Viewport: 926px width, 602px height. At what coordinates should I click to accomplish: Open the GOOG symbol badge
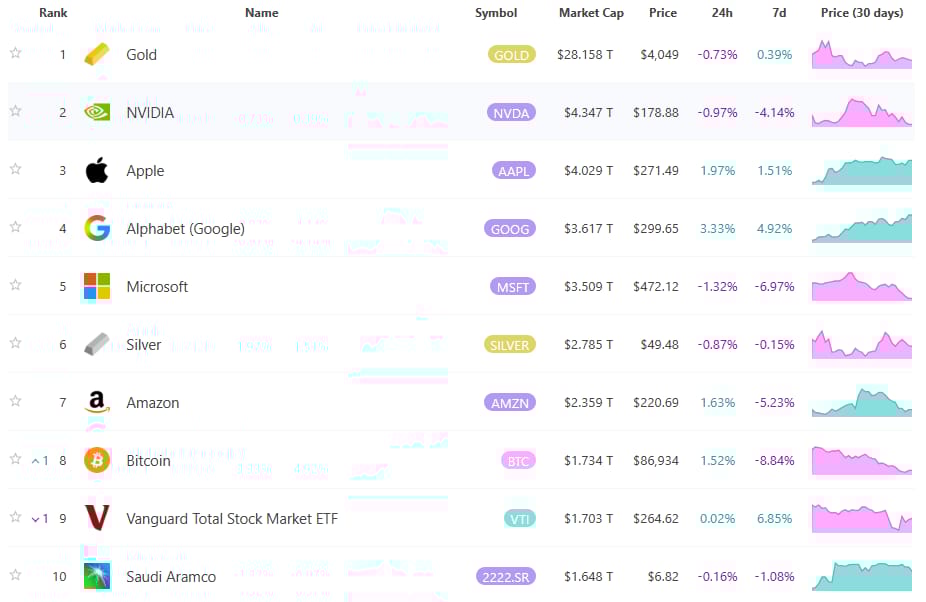coord(510,228)
